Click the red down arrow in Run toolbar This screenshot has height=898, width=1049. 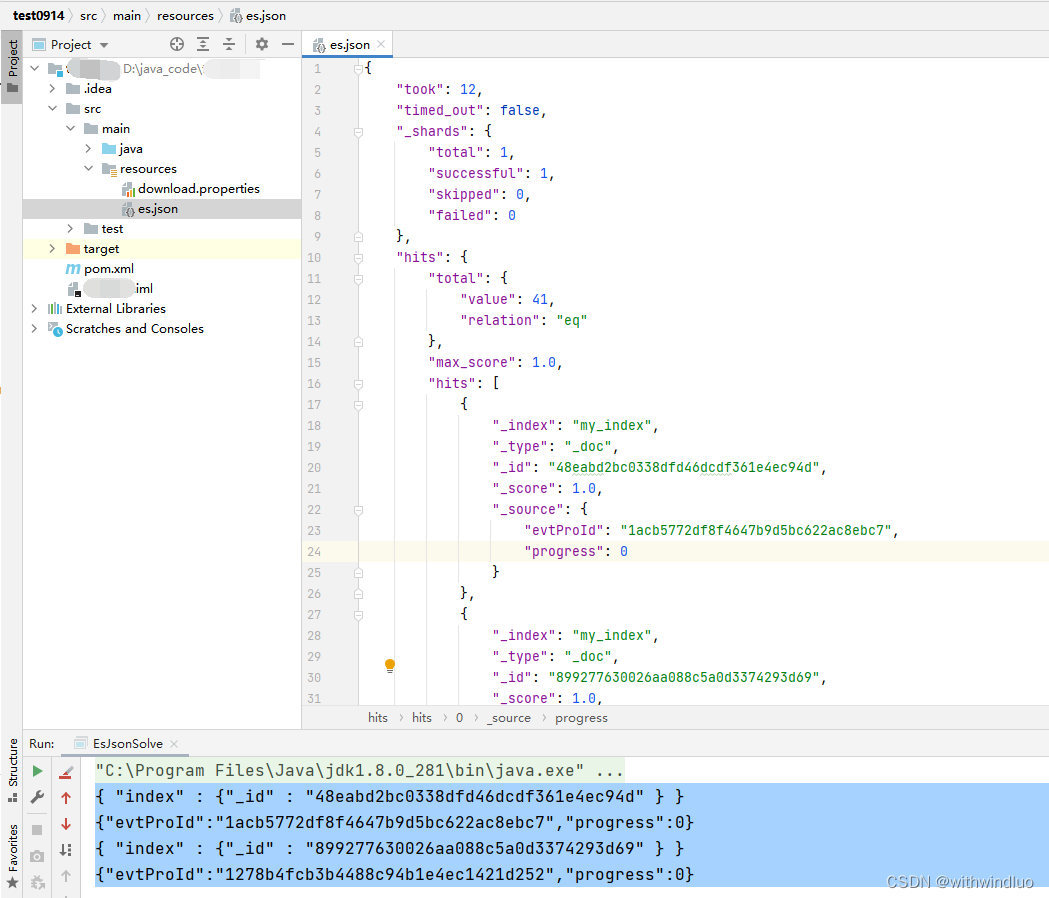[66, 824]
